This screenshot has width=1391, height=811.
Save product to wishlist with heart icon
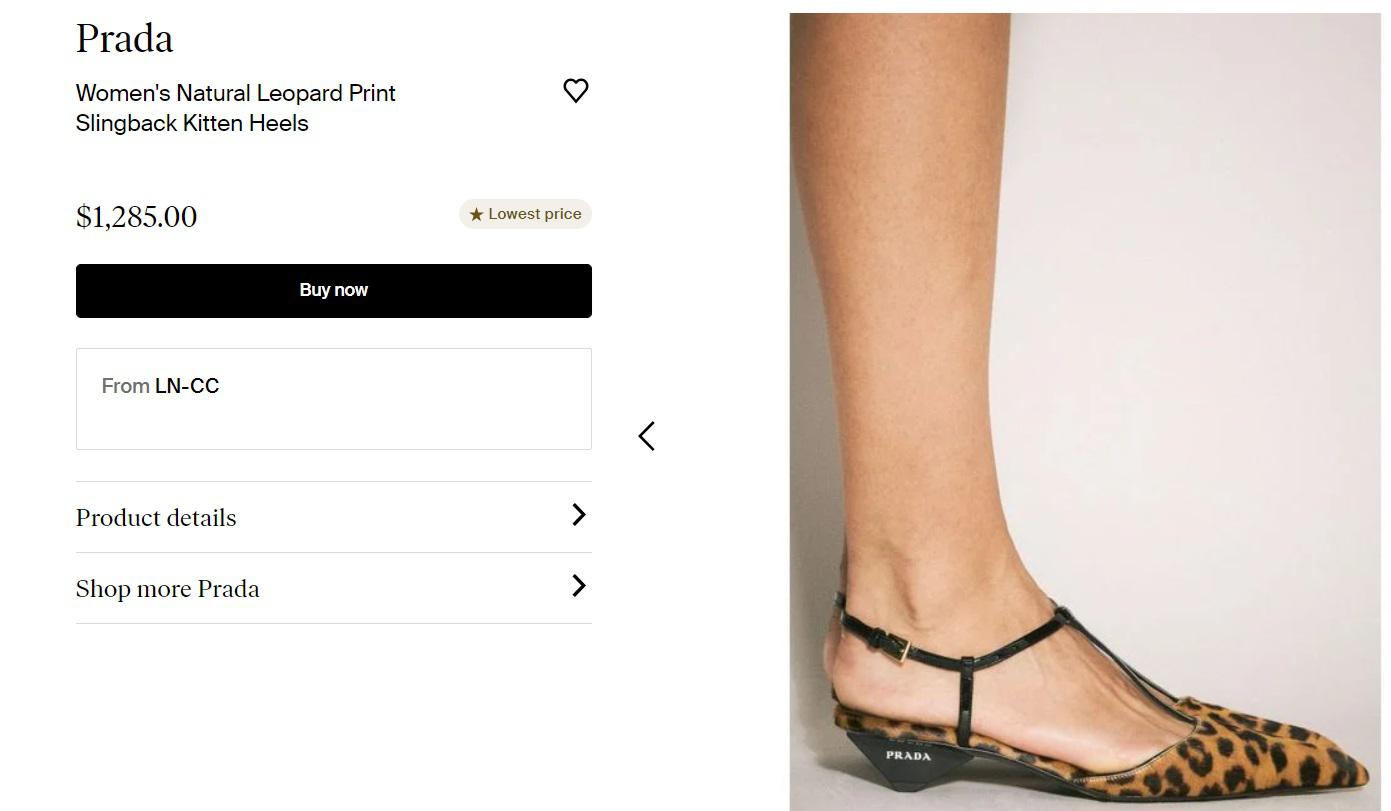point(575,91)
